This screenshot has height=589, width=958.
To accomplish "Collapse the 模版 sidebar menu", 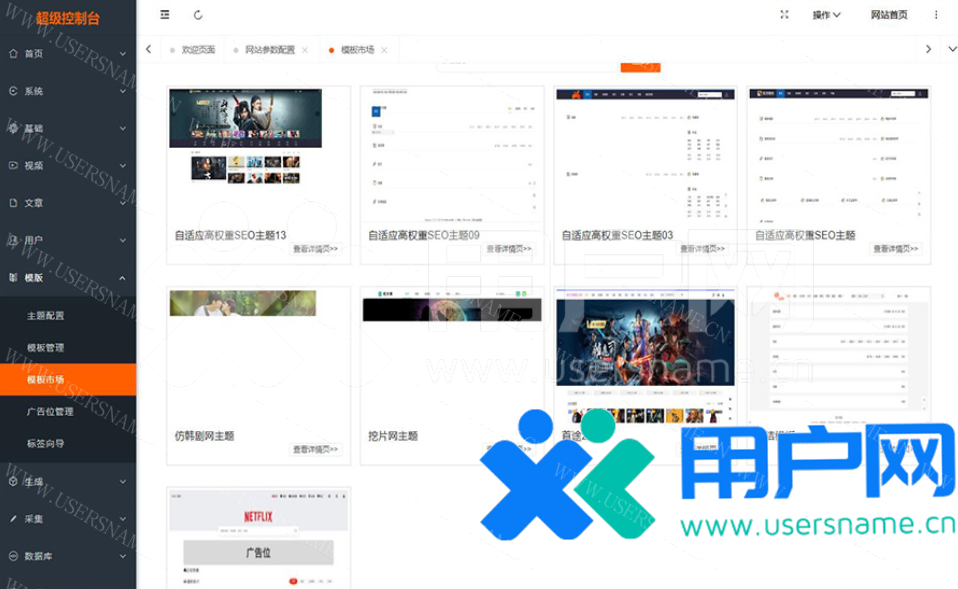I will 67,277.
